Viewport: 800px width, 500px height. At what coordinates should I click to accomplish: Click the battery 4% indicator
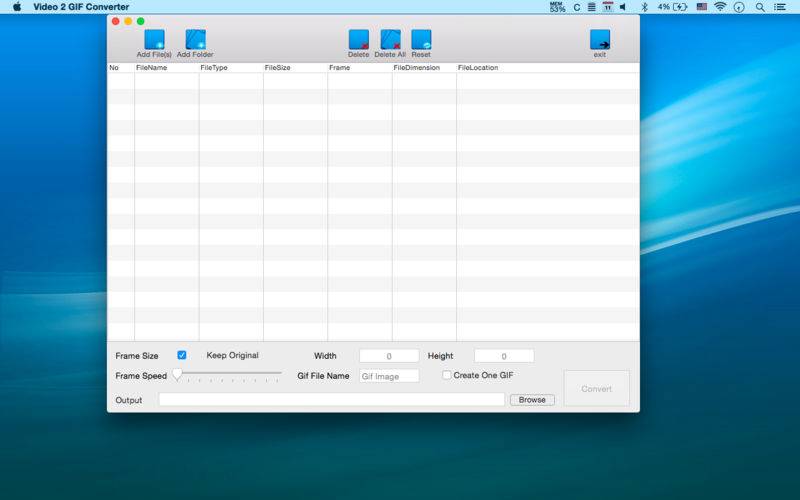tap(672, 7)
